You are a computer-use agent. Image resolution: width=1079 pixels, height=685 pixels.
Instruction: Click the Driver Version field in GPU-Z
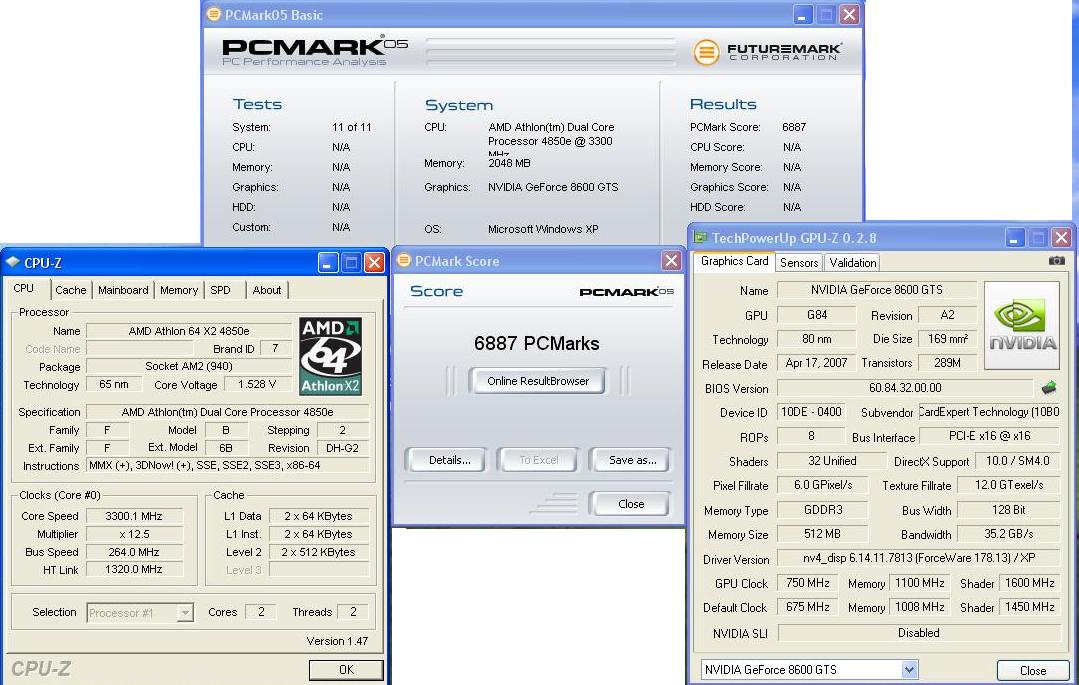click(x=919, y=558)
